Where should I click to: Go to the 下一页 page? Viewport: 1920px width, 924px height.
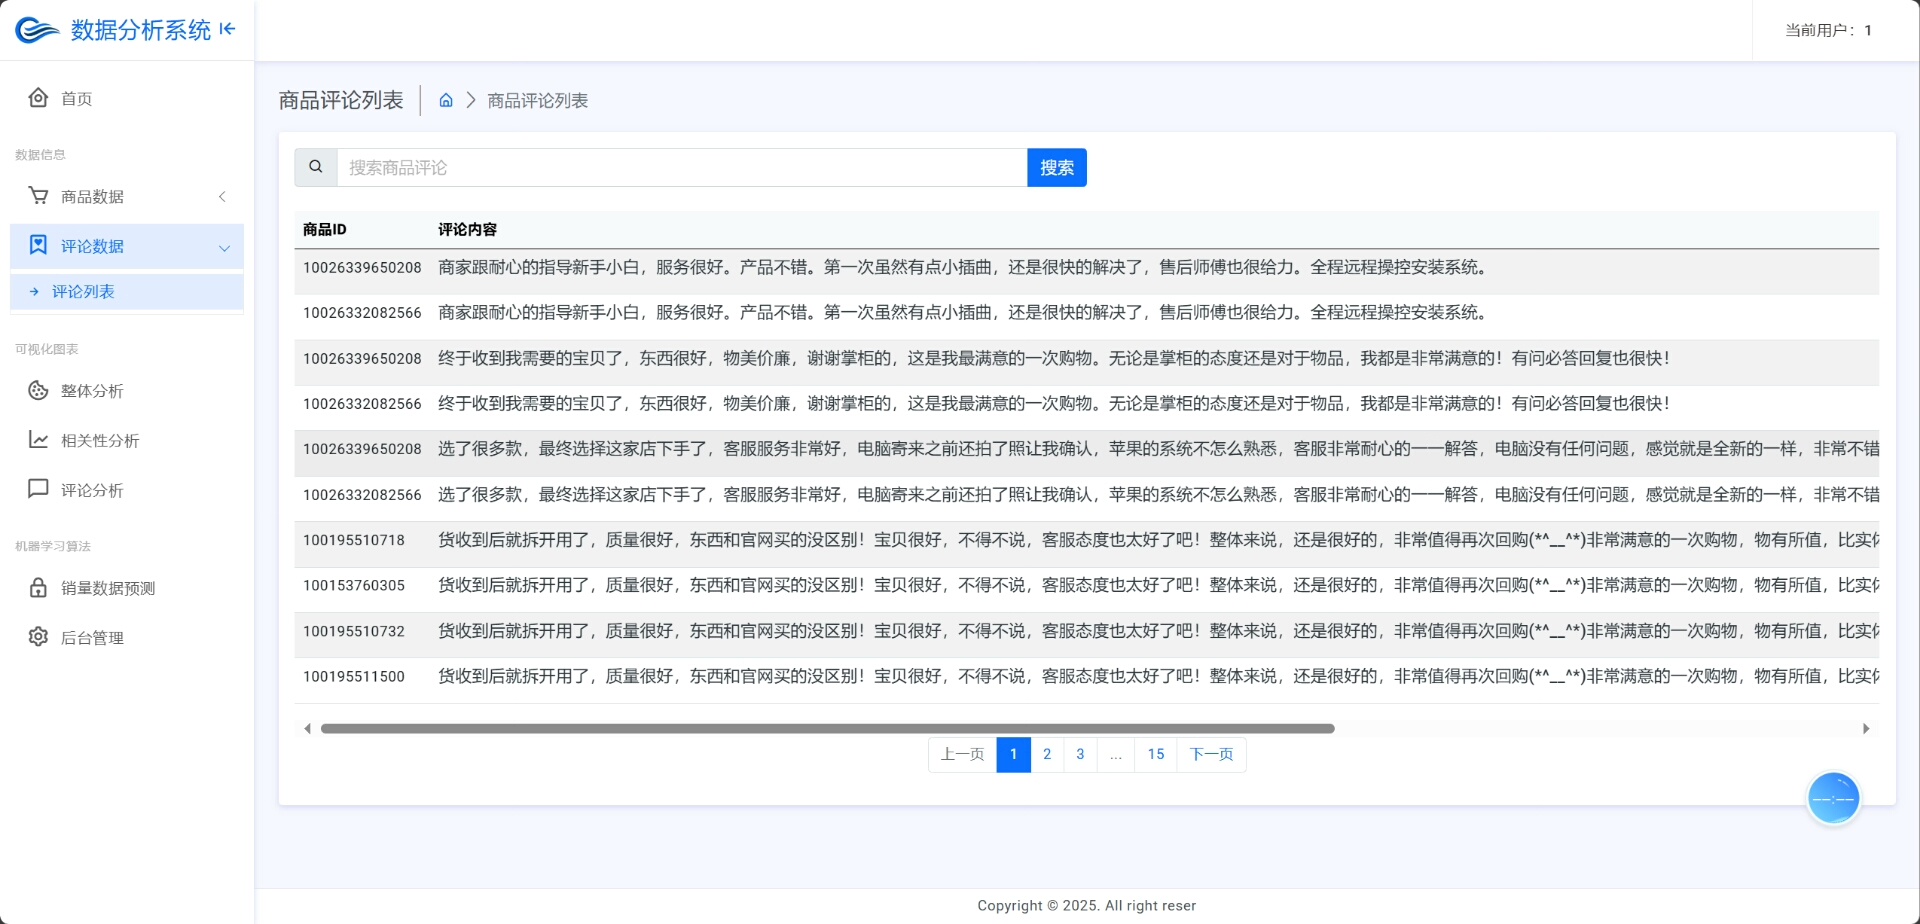[1211, 754]
